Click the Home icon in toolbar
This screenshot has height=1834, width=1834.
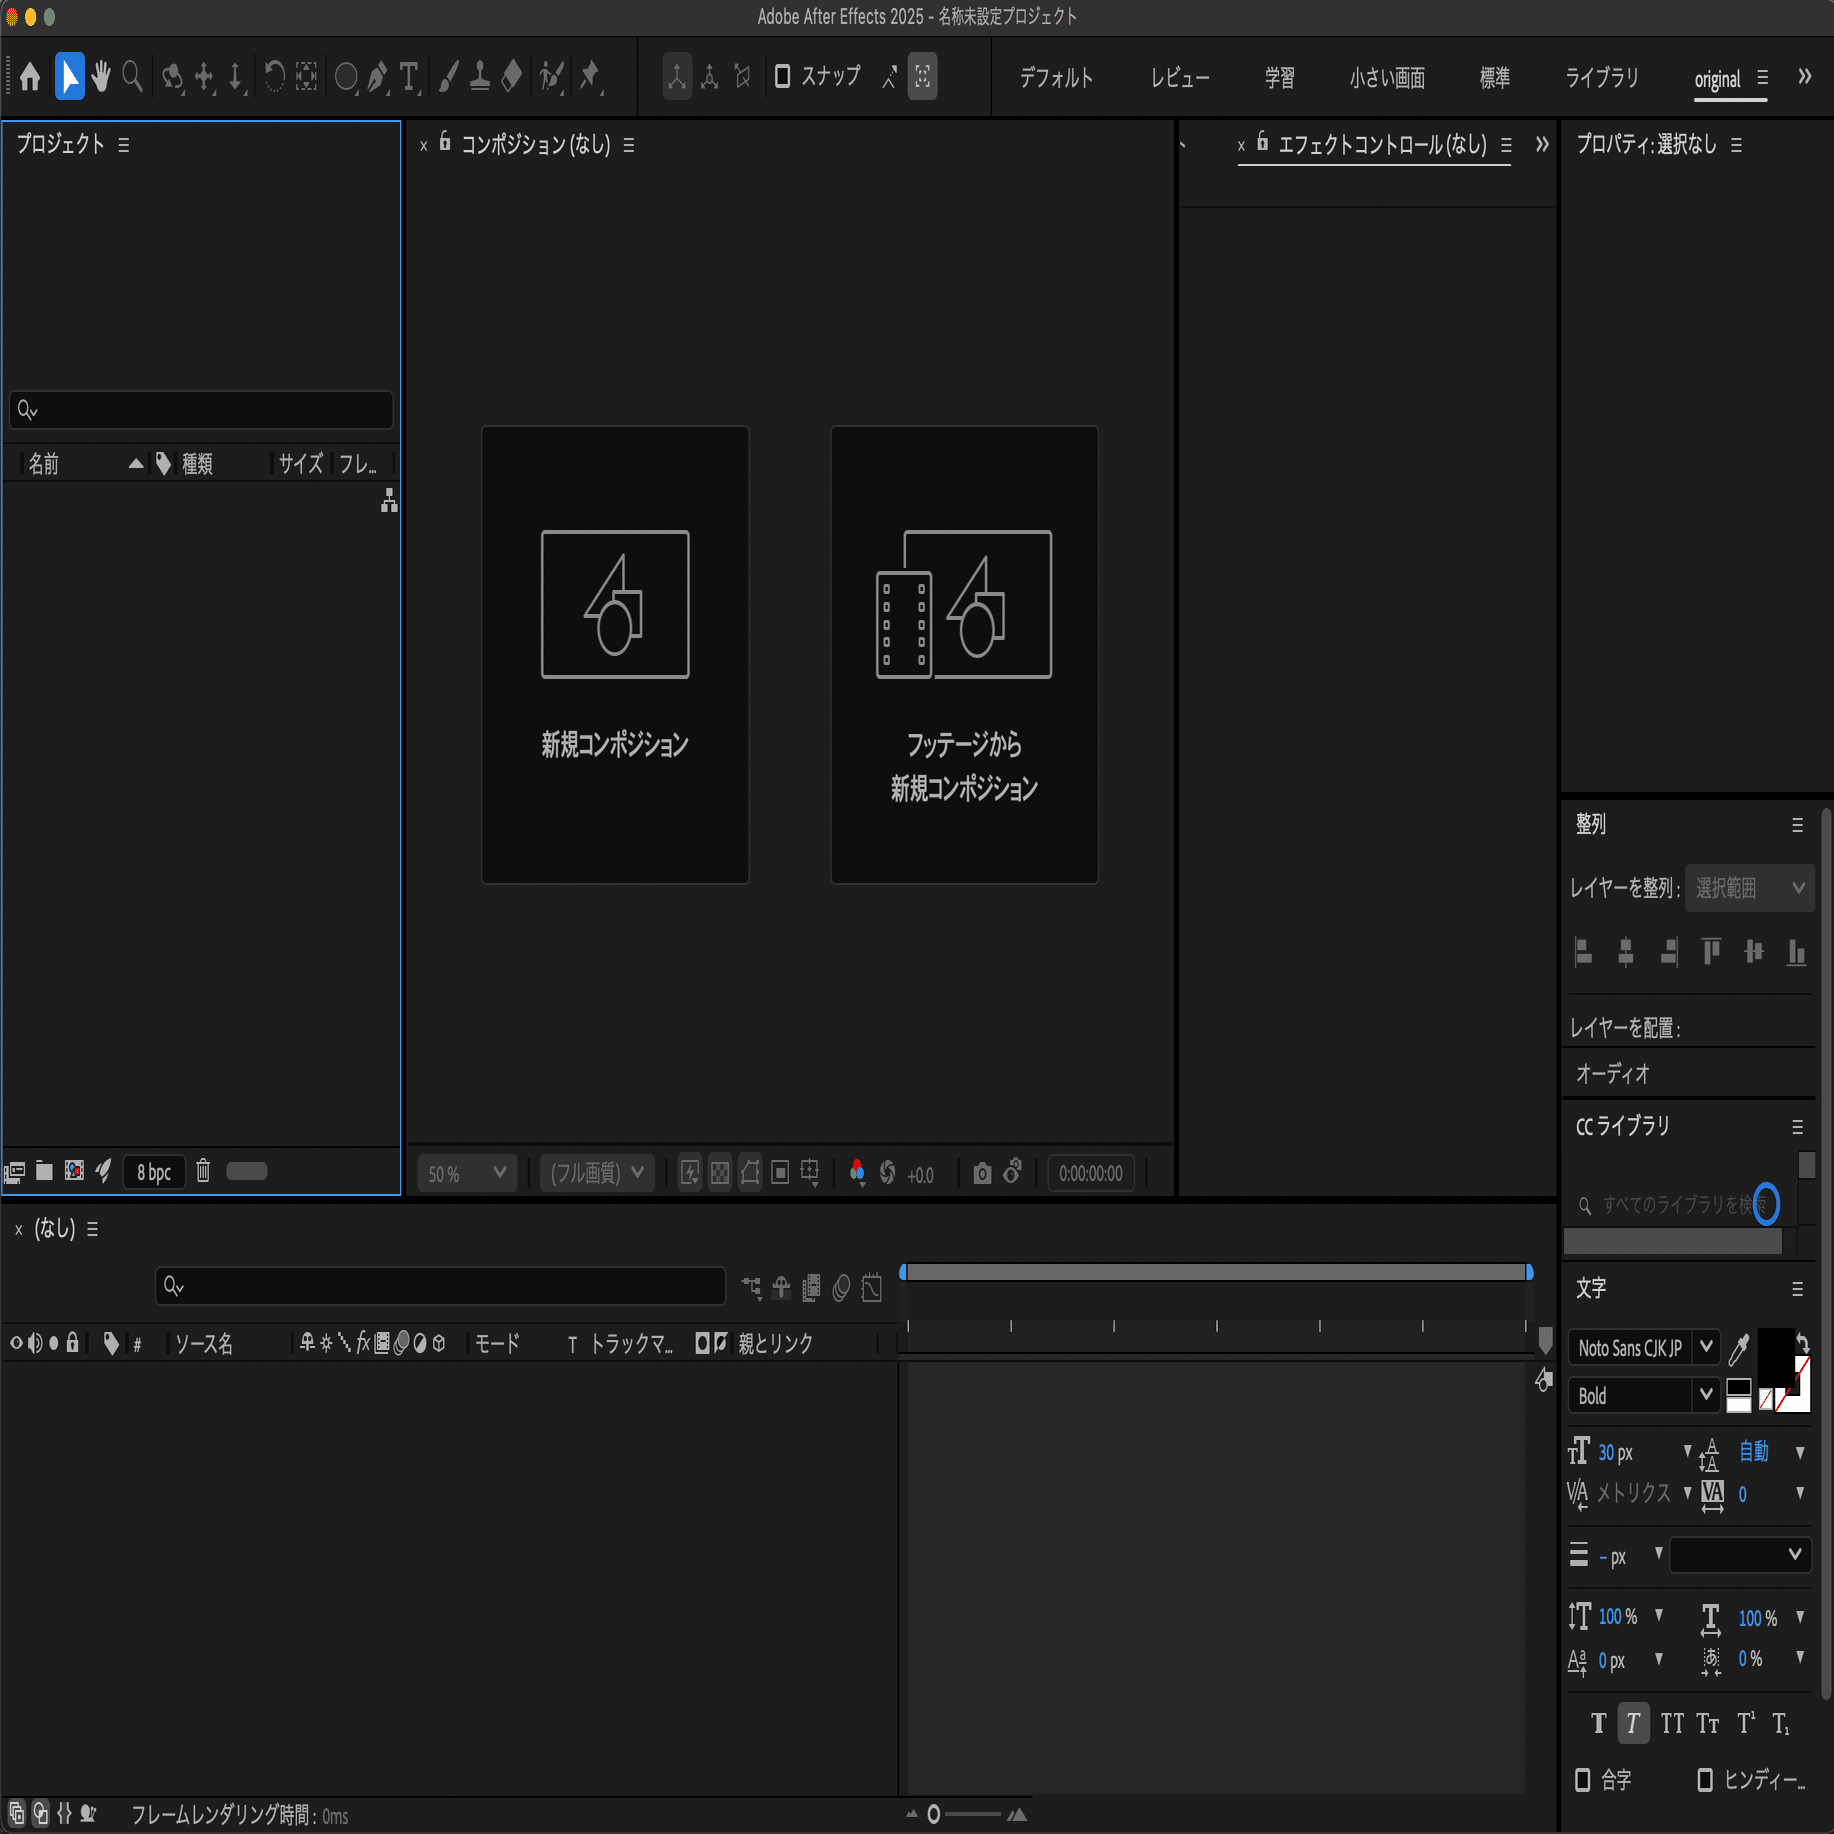[30, 77]
